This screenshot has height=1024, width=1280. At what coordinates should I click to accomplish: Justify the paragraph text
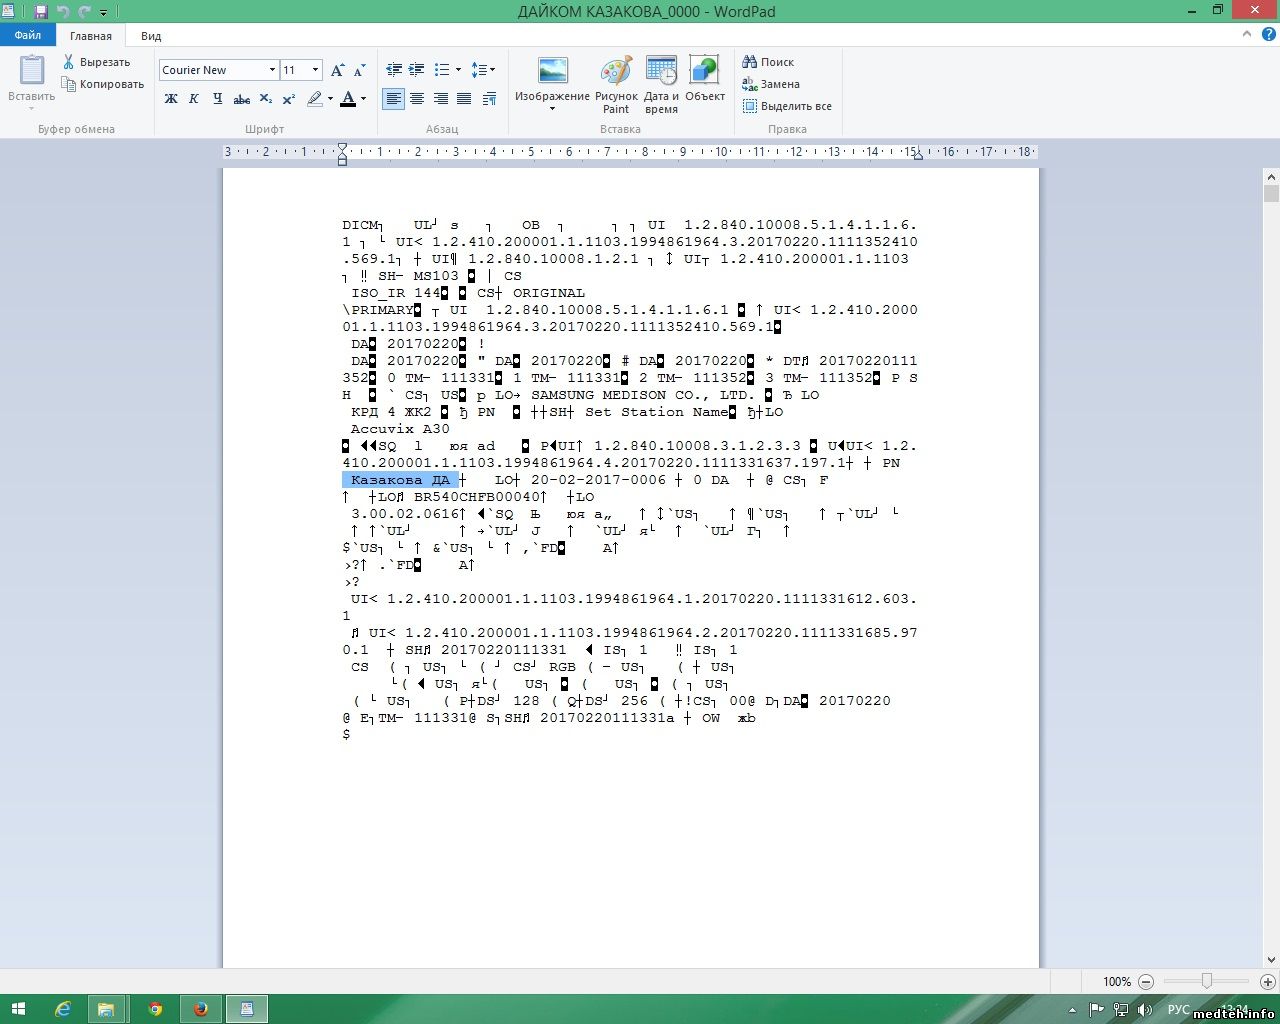click(464, 99)
